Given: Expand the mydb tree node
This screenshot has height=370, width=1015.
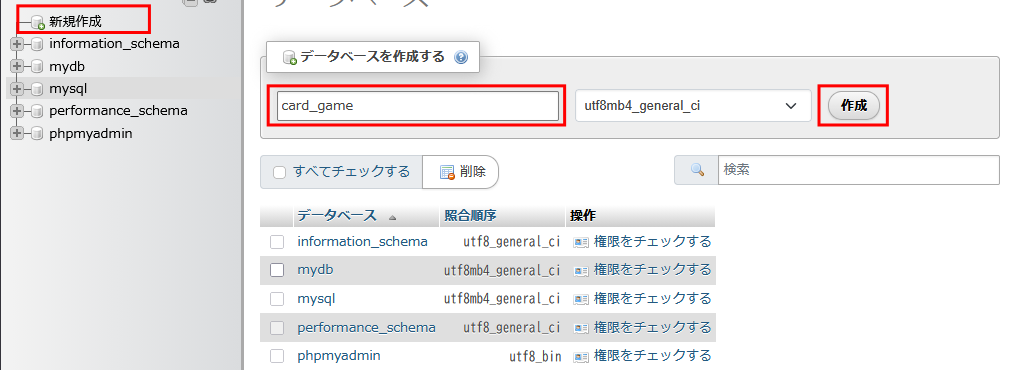Looking at the screenshot, I should click(x=17, y=67).
